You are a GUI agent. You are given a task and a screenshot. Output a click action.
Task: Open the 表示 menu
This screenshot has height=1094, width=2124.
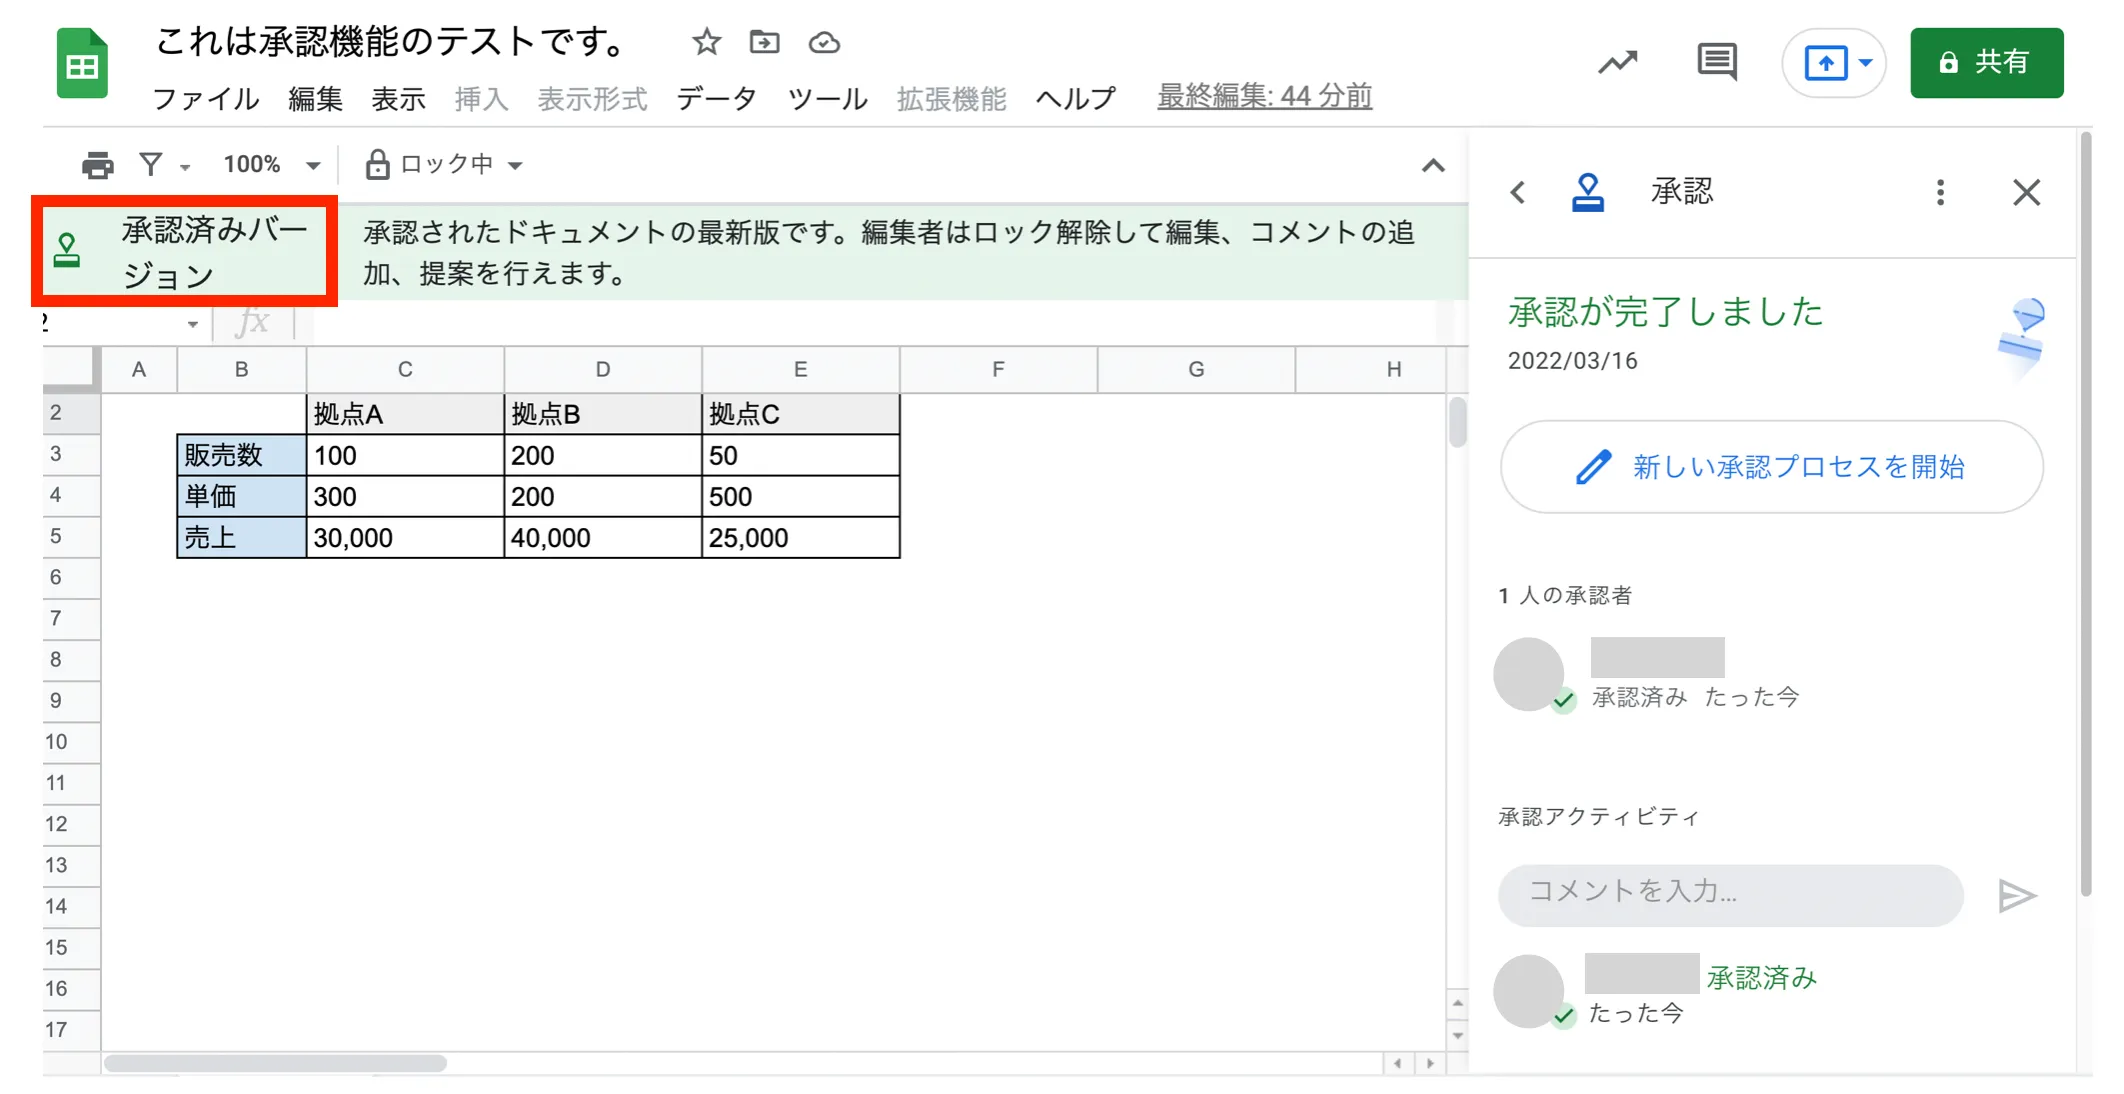click(398, 98)
